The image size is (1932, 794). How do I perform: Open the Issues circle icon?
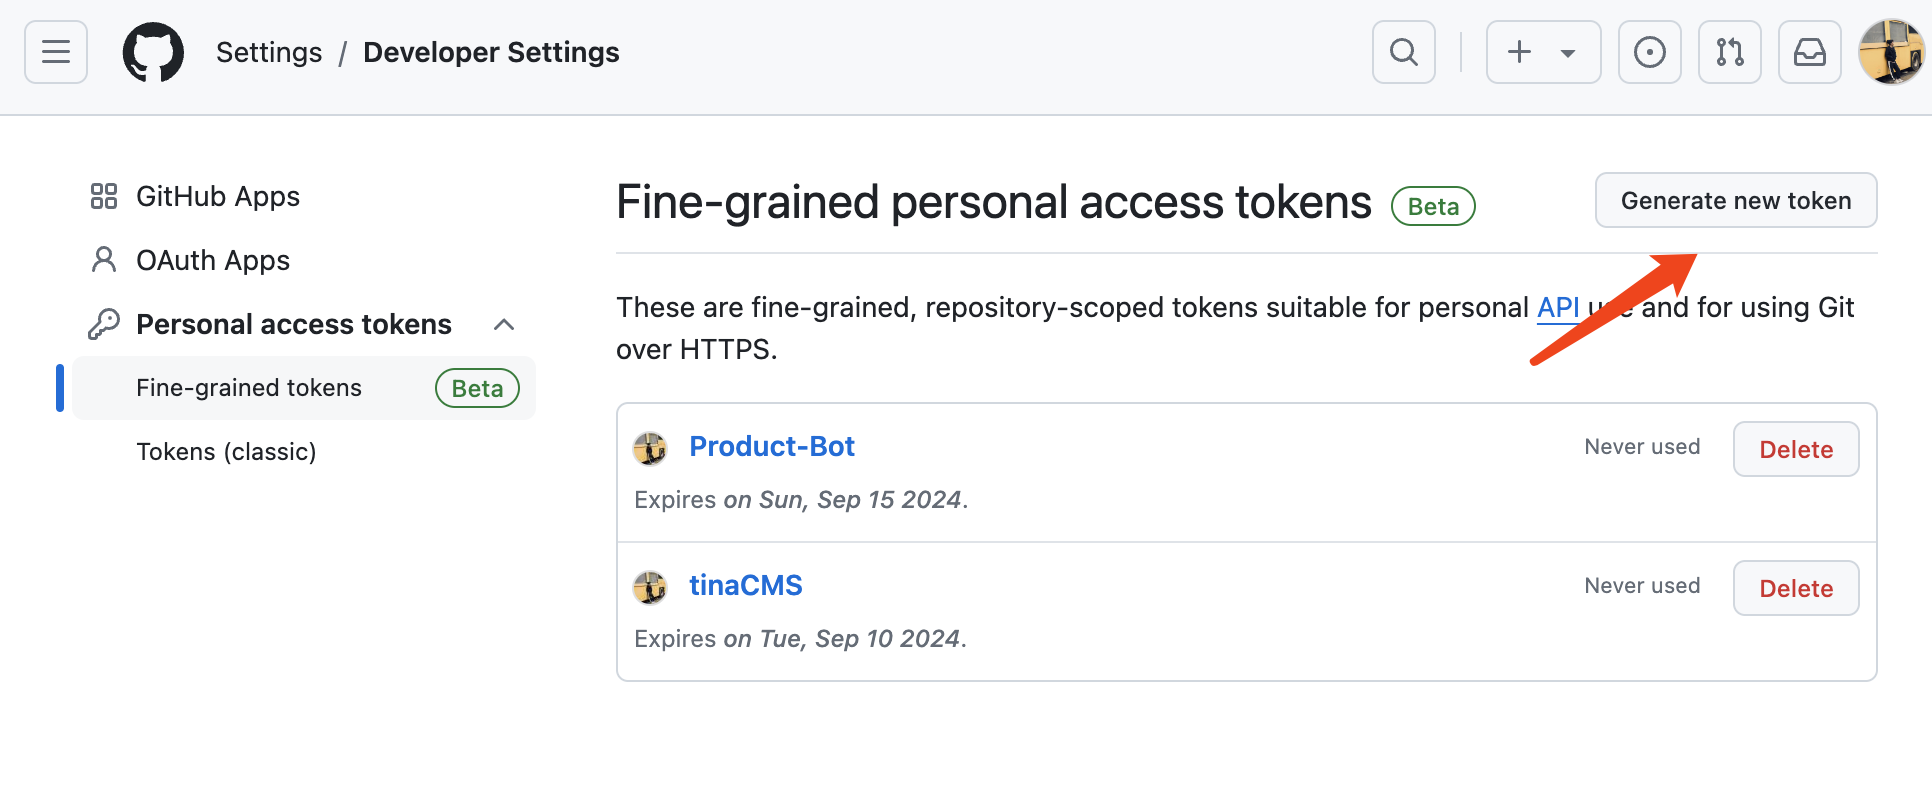point(1650,52)
